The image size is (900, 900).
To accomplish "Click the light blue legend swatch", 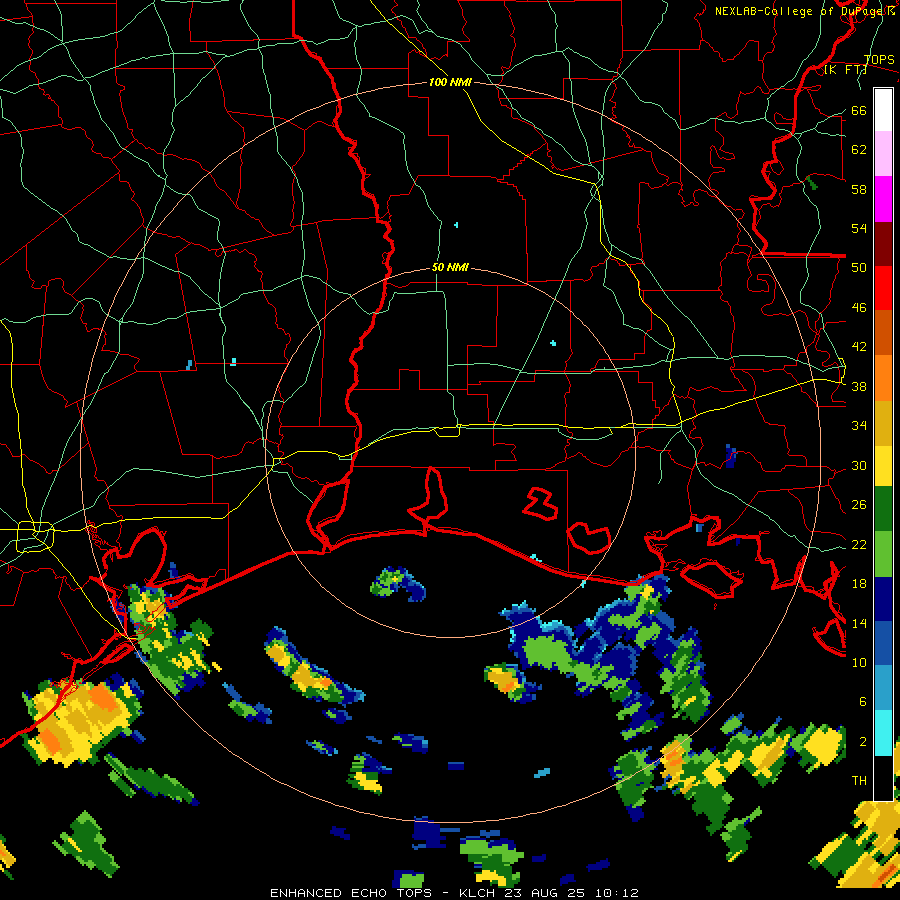I will (x=883, y=688).
